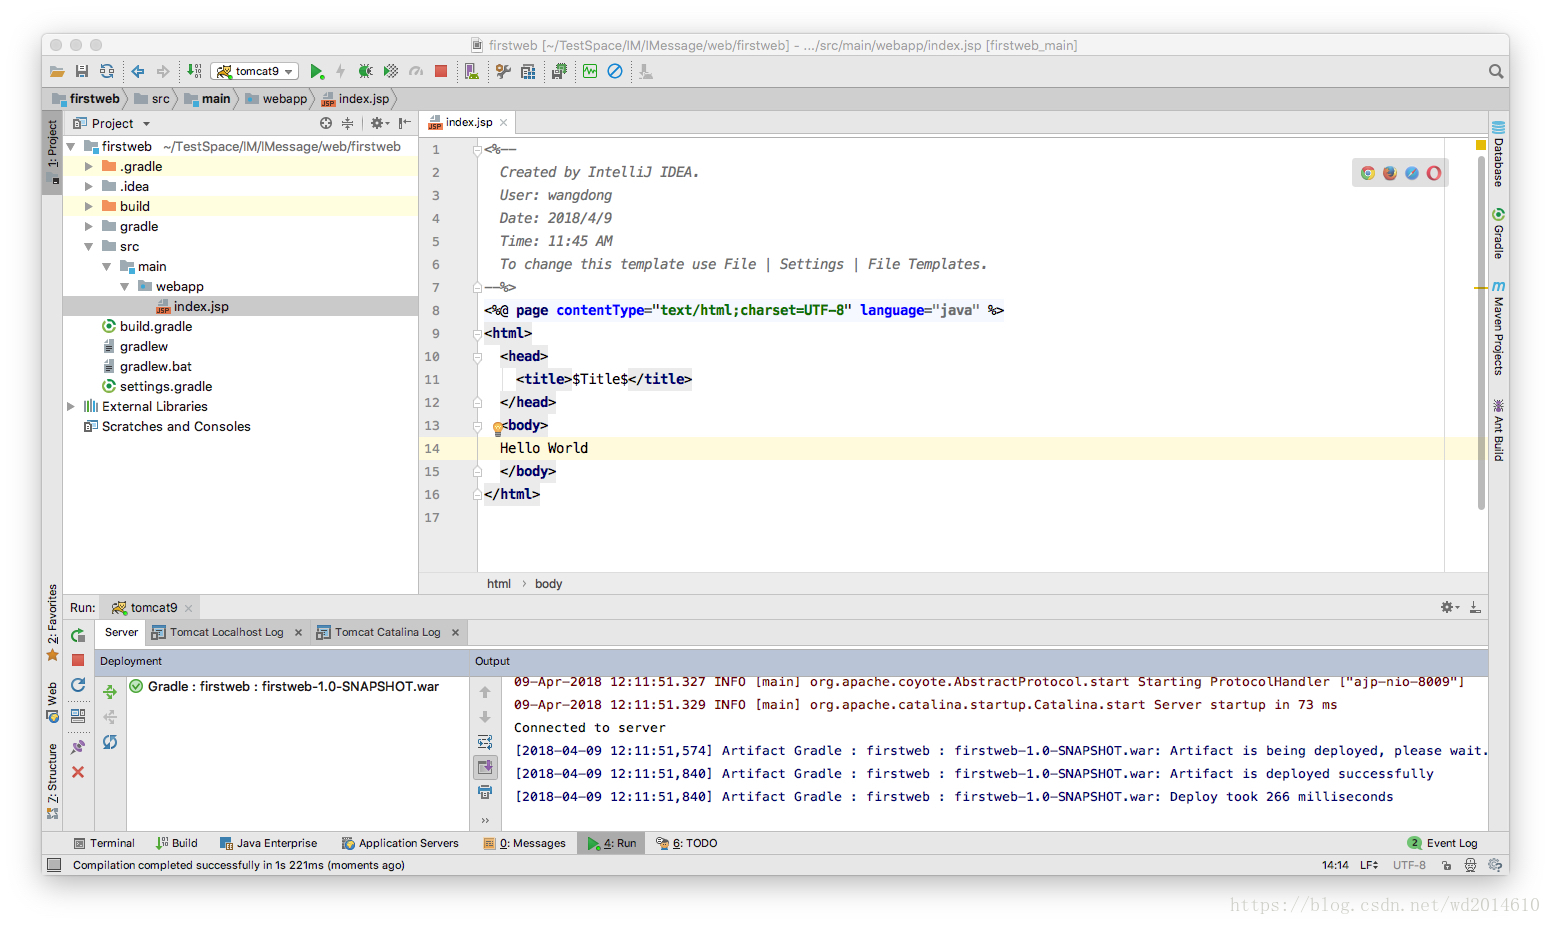This screenshot has width=1551, height=925.
Task: Click Scroll from Source target icon
Action: [x=326, y=123]
